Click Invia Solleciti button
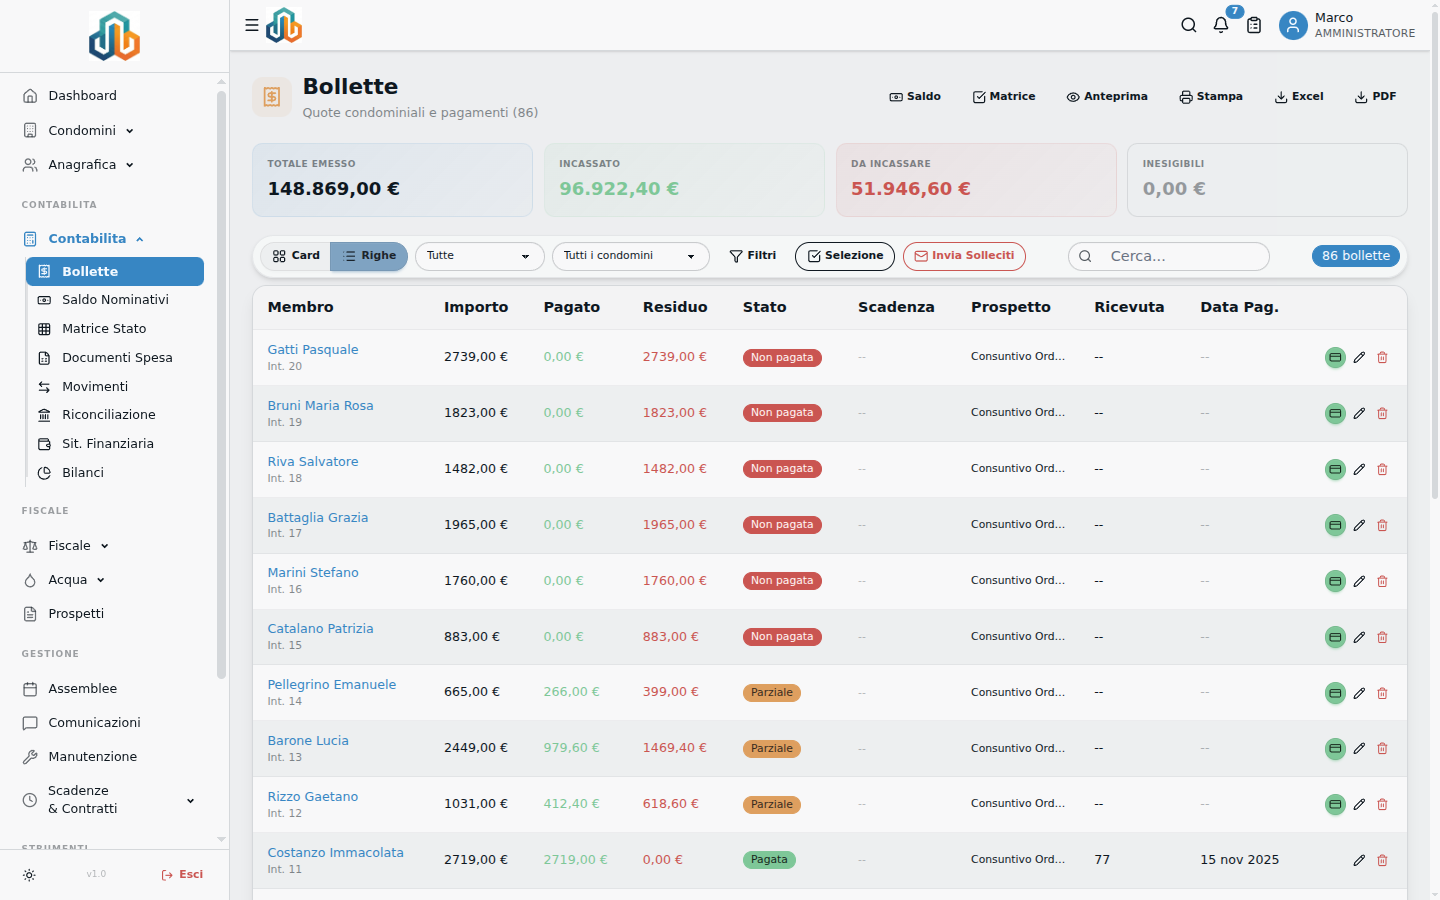The height and width of the screenshot is (900, 1440). coord(964,256)
